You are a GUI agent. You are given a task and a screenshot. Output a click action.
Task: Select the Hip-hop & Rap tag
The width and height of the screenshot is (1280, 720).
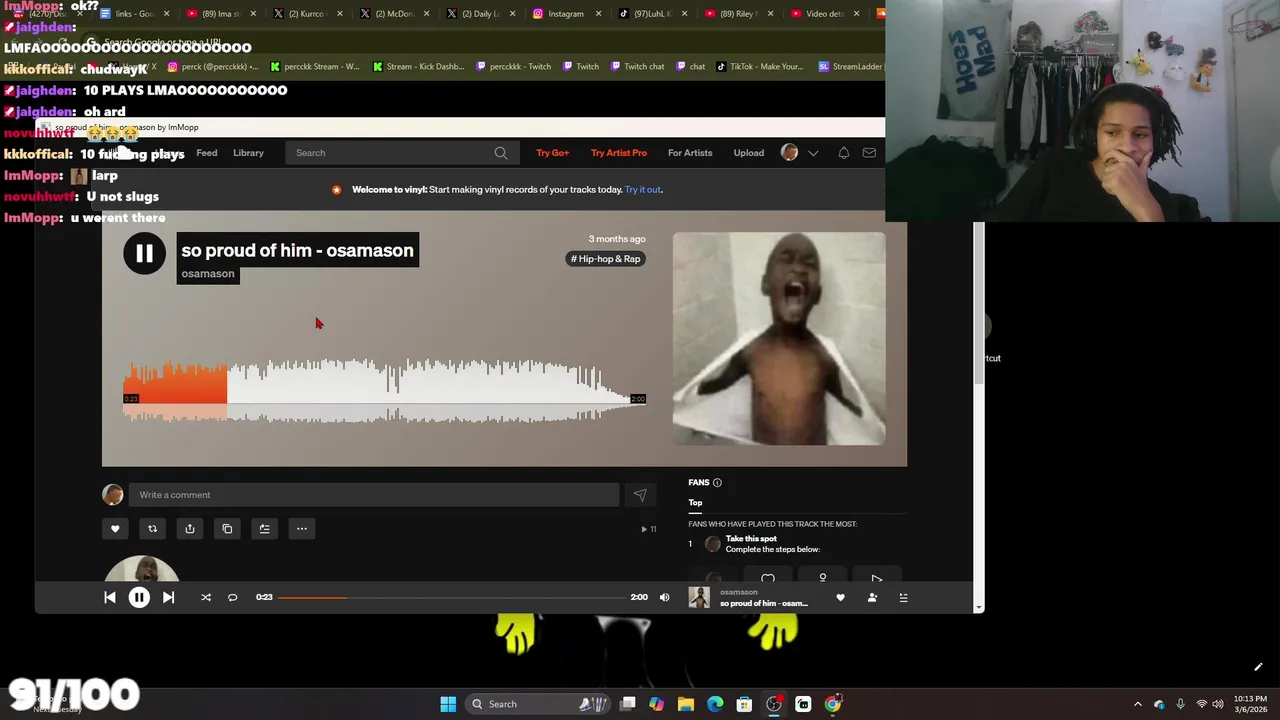point(606,259)
